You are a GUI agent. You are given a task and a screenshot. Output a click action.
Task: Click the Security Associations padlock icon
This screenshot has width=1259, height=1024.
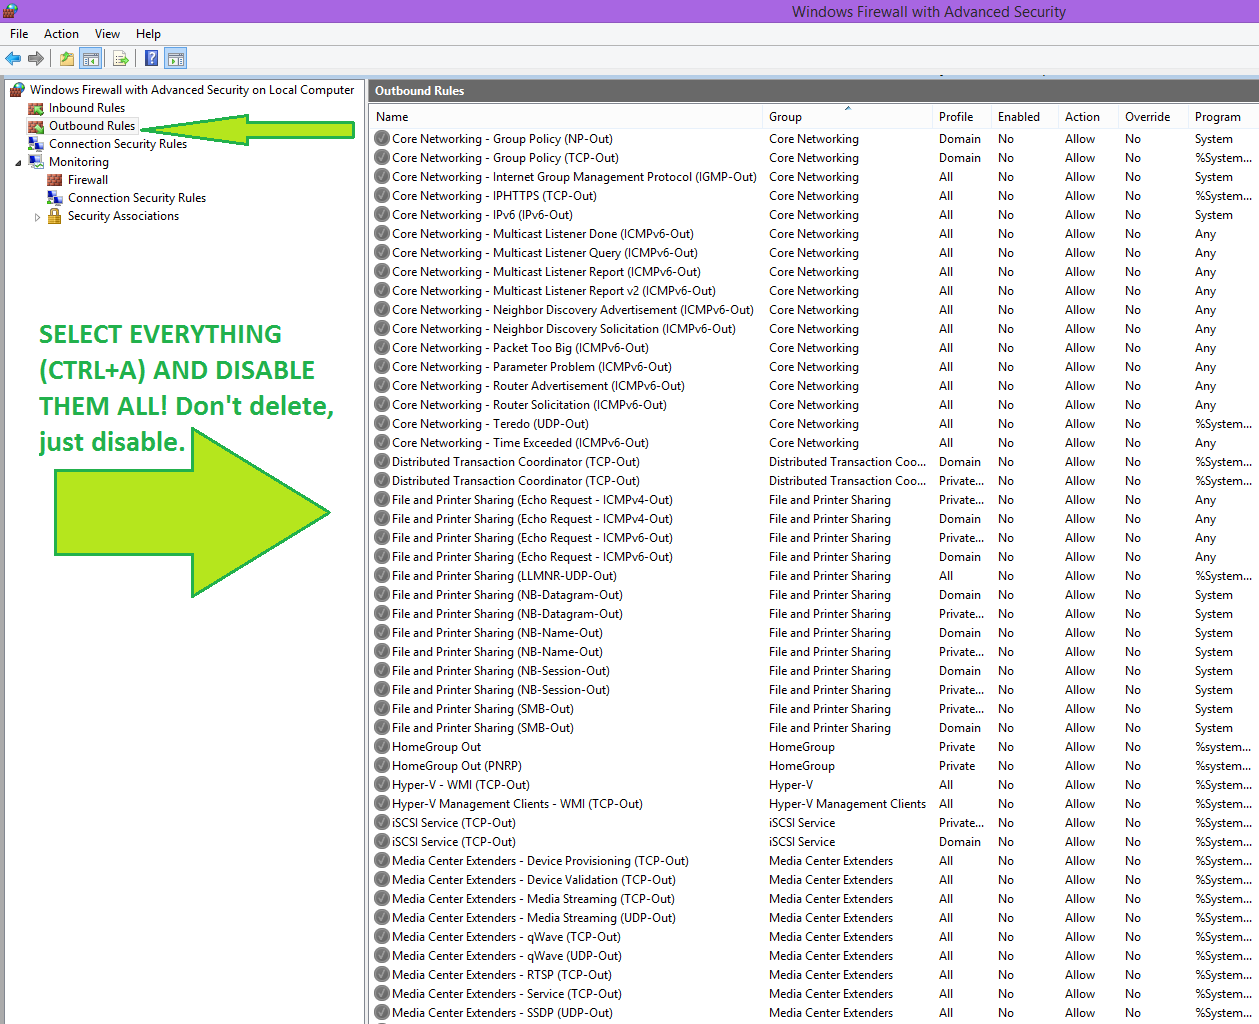click(55, 216)
